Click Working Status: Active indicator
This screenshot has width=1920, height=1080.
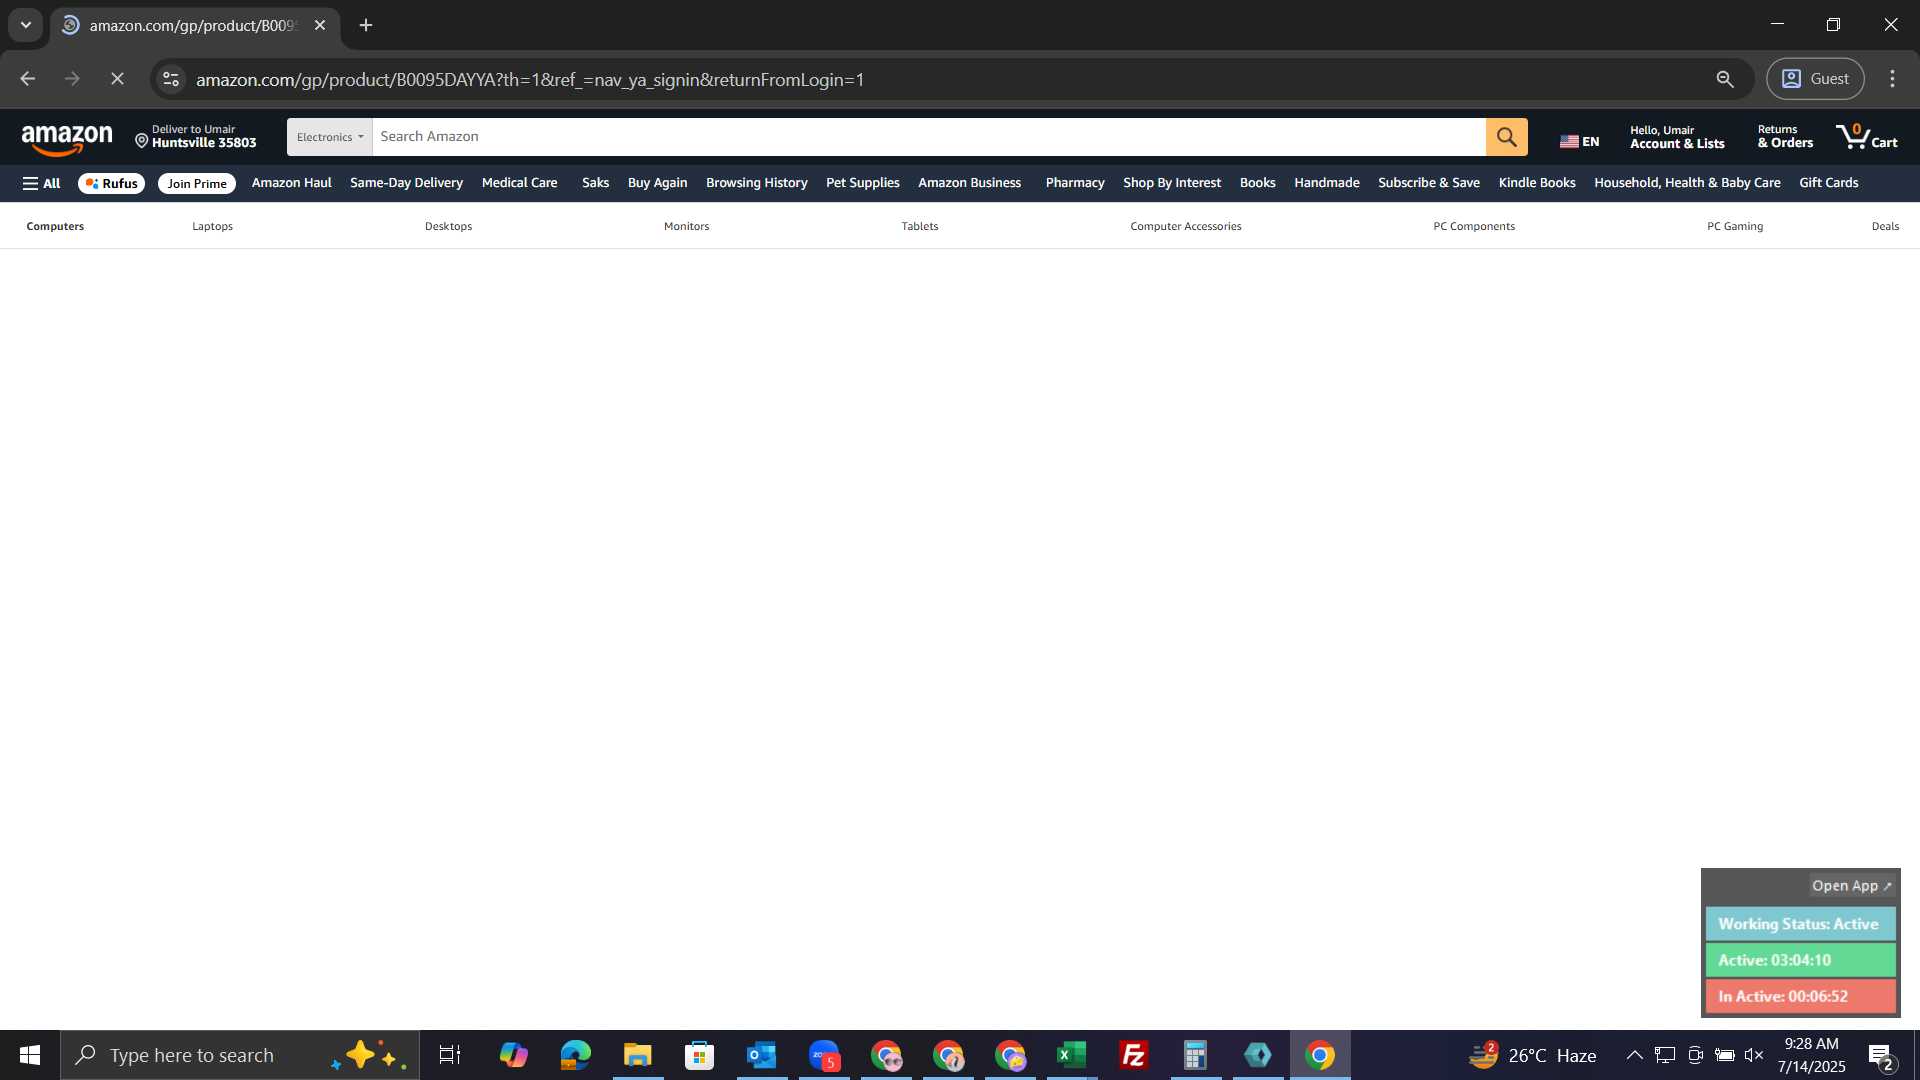pyautogui.click(x=1800, y=924)
